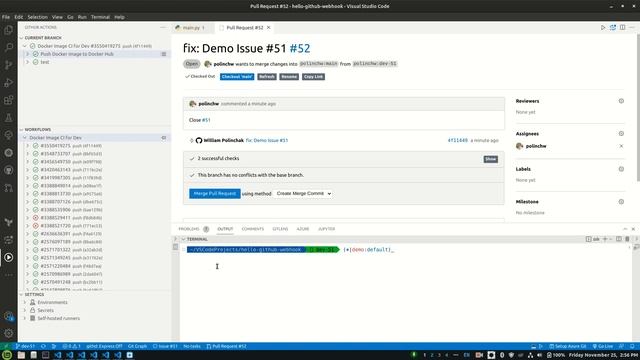Open the logs icon on Push Docker image row
This screenshot has height=360, width=640.
coord(164,54)
